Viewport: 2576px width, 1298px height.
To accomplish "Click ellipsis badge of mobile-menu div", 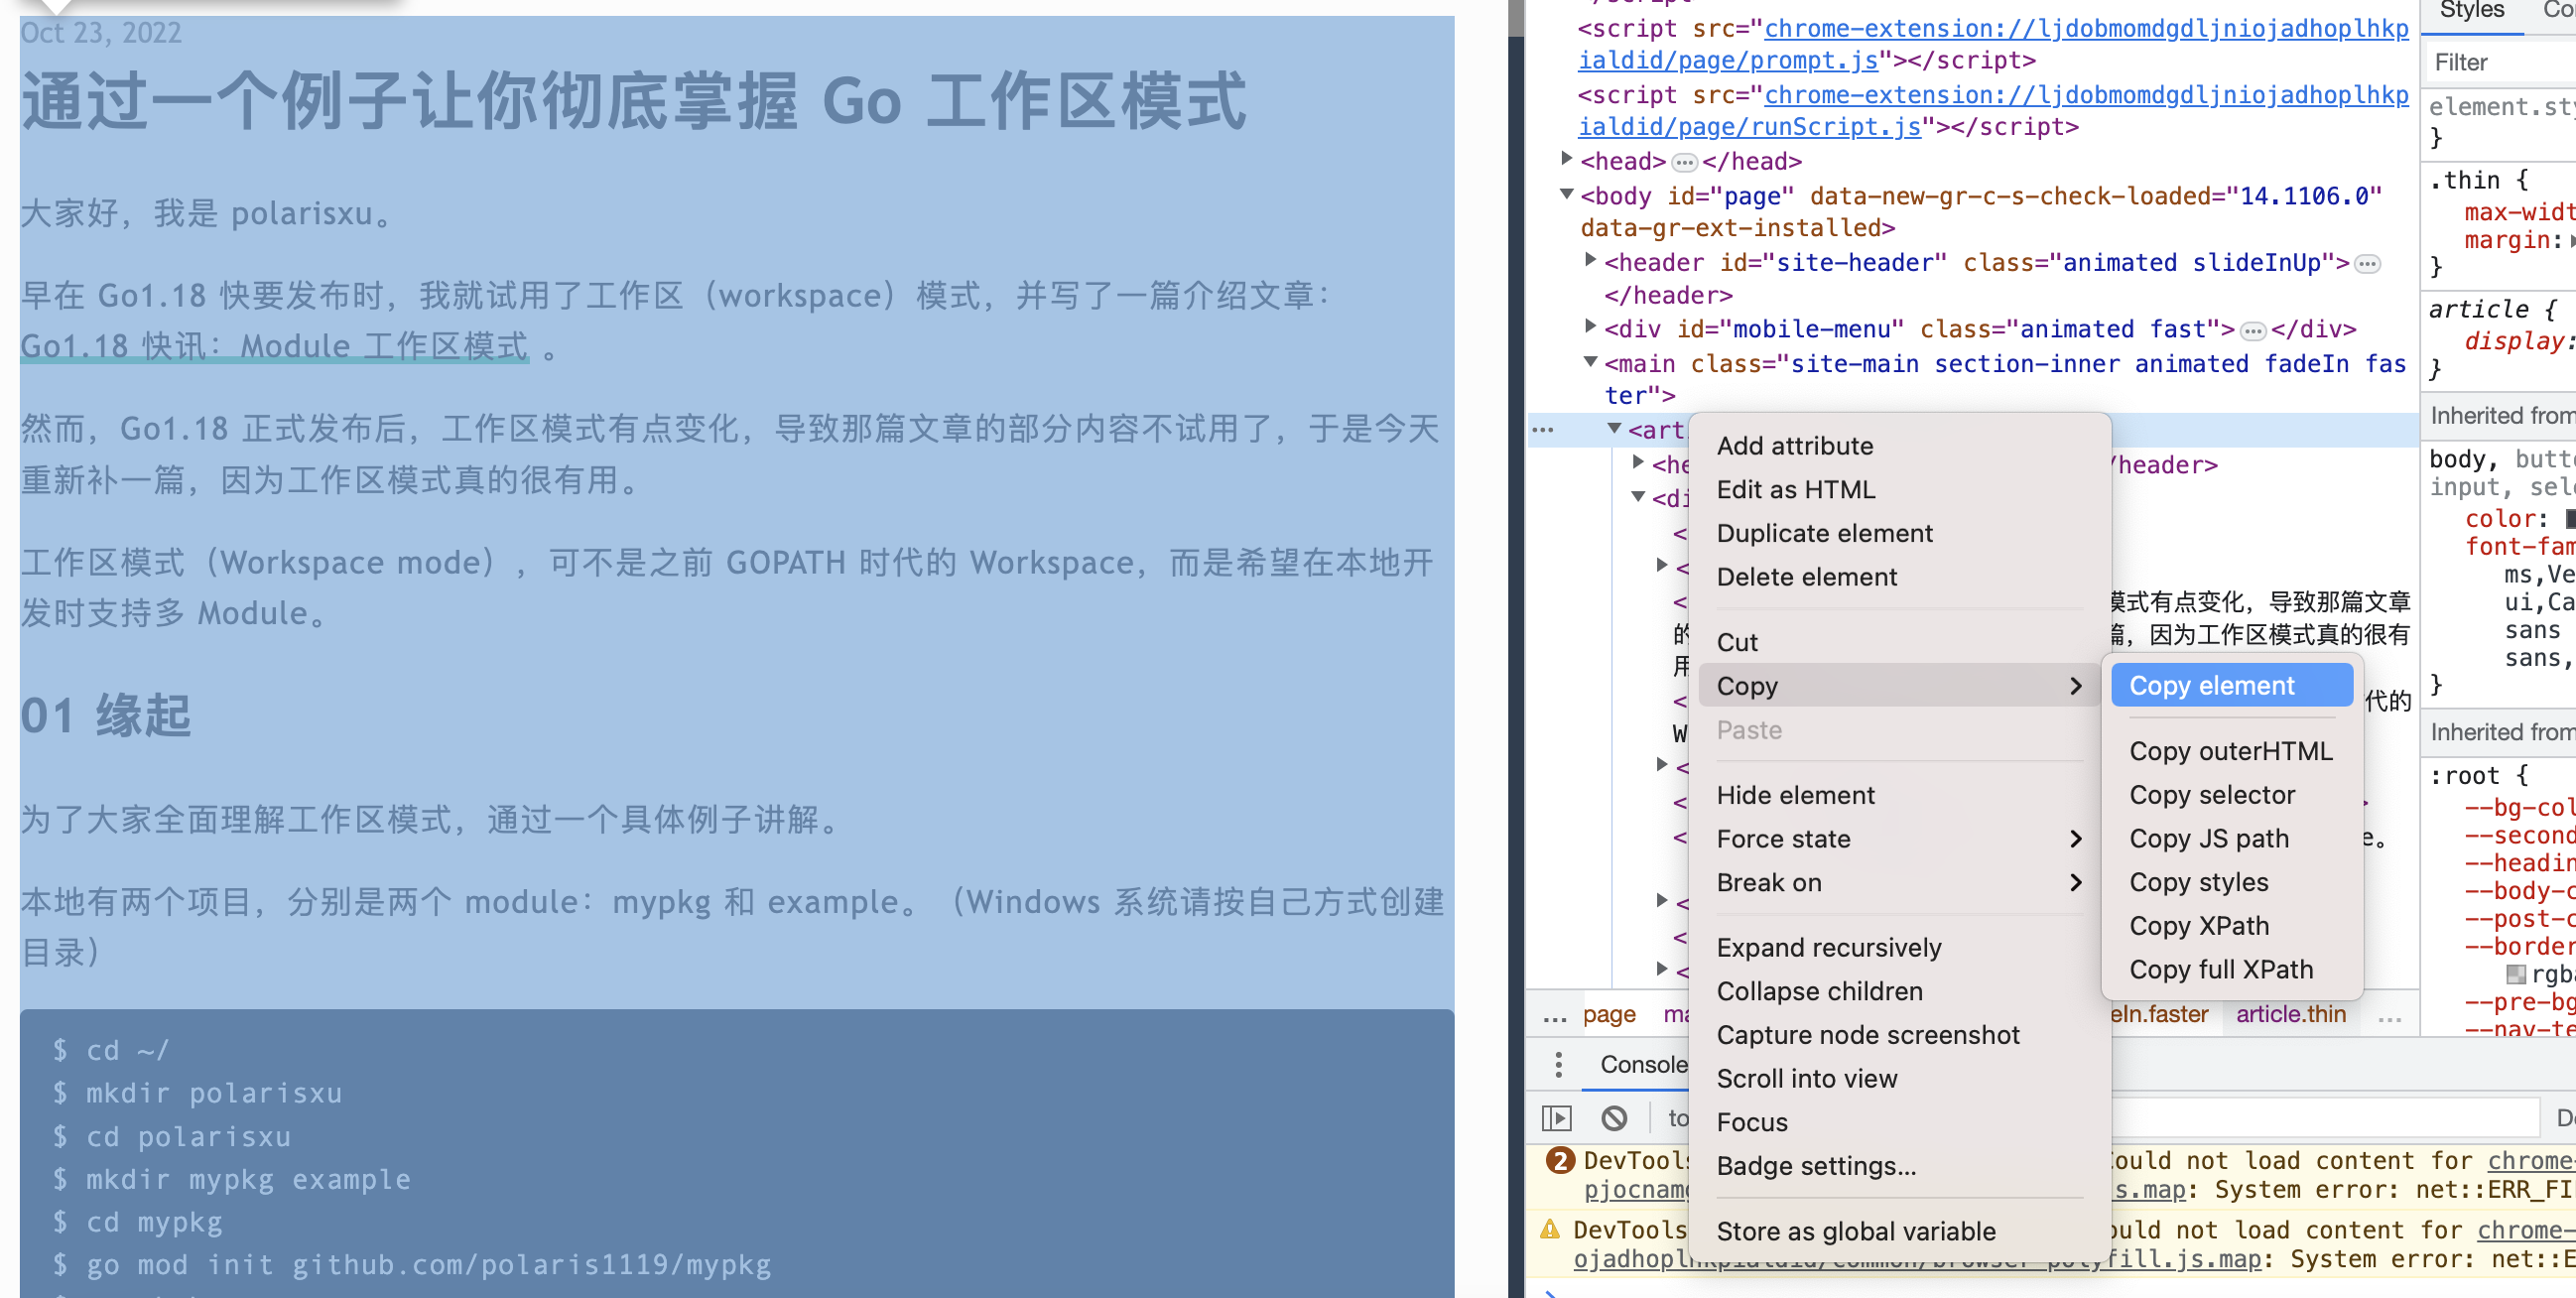I will (x=2253, y=330).
